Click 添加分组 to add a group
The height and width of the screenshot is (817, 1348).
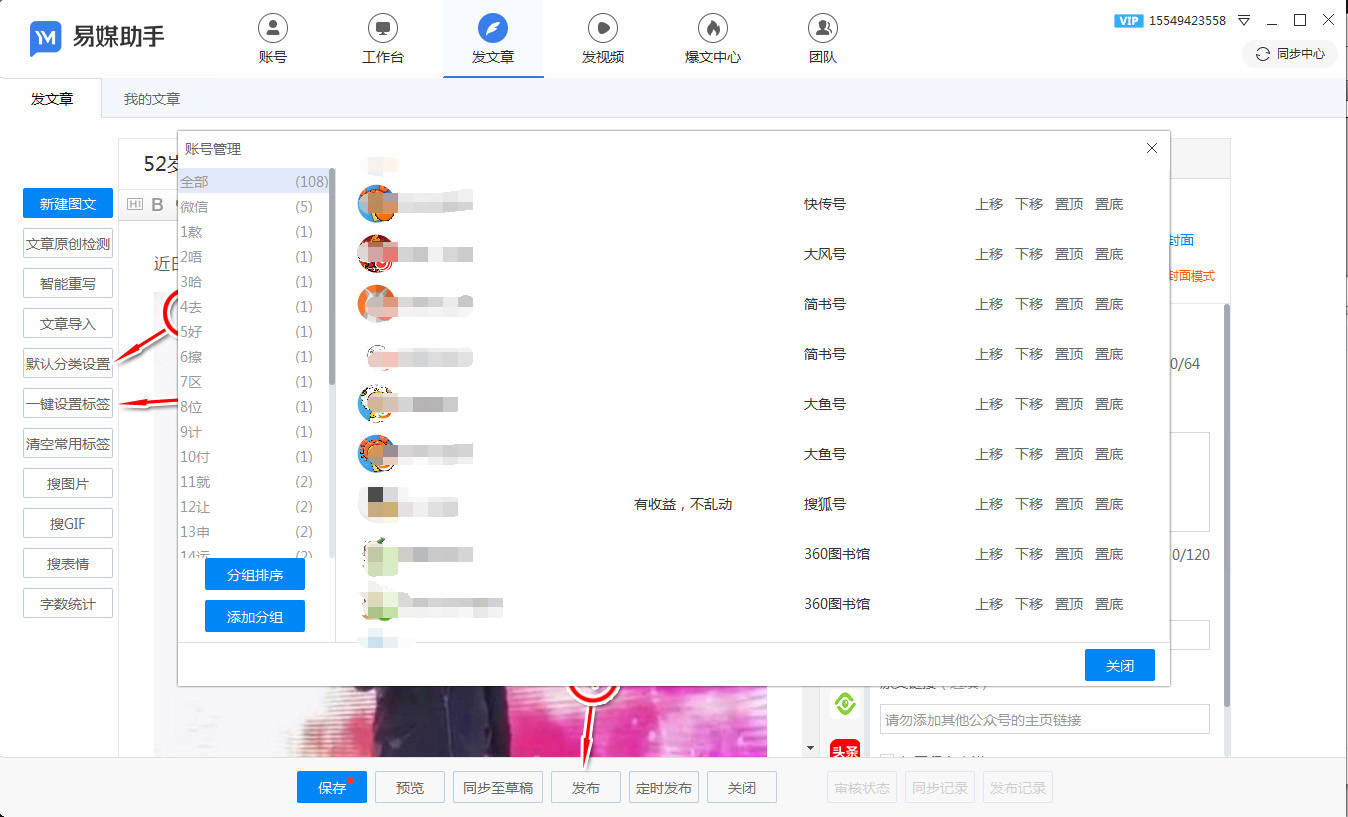254,616
